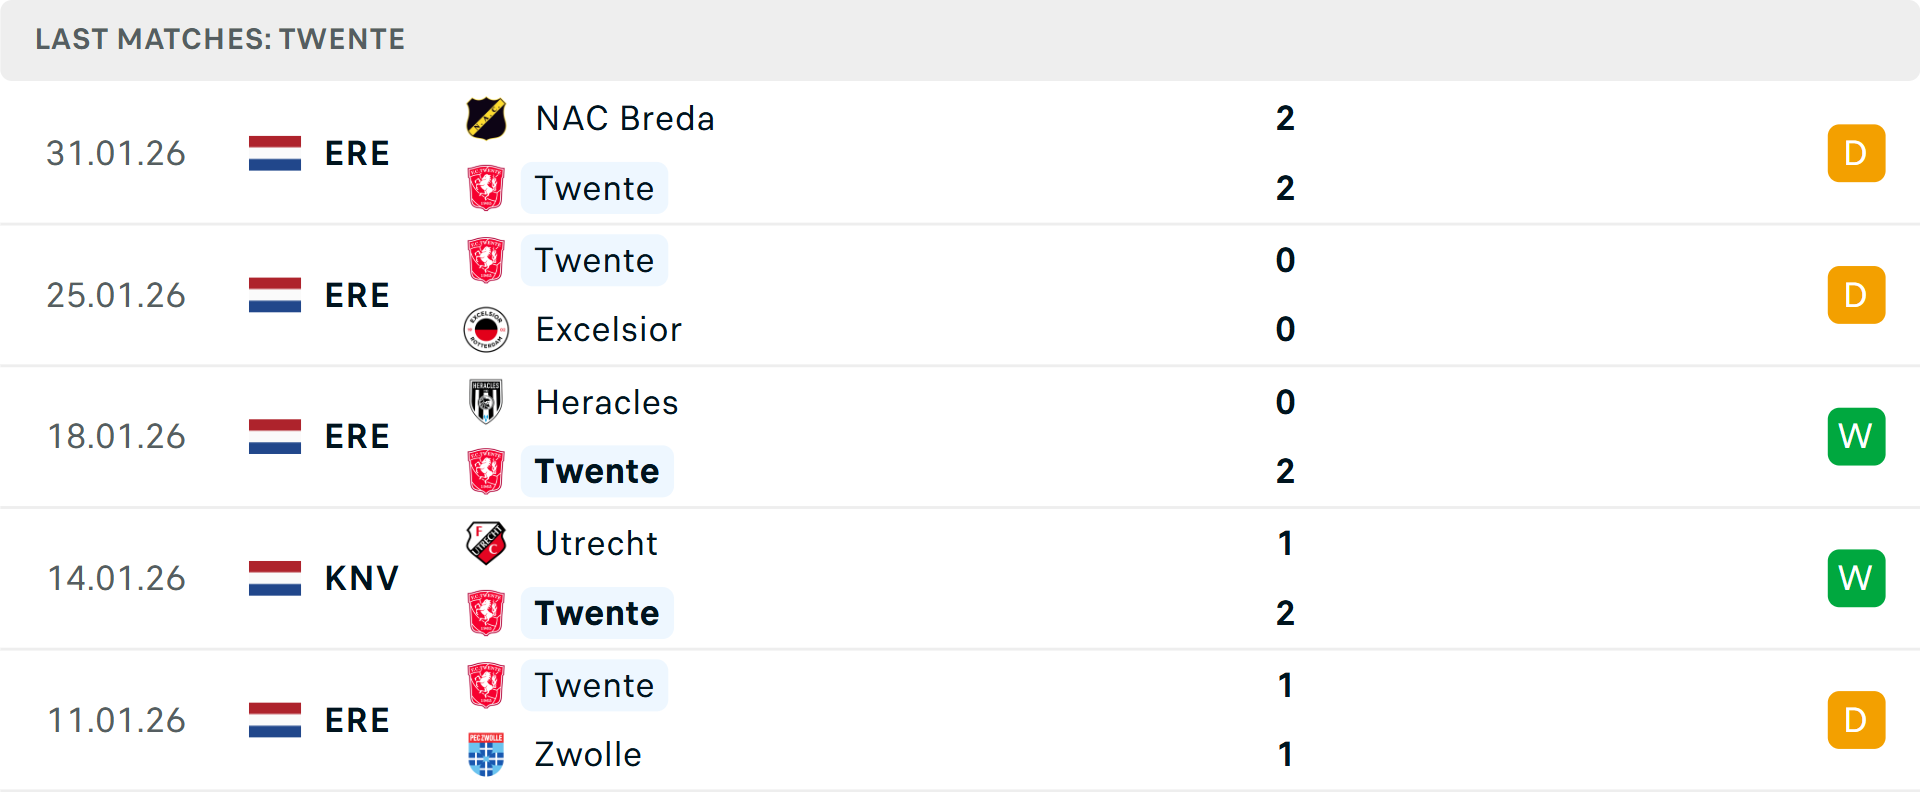1920x792 pixels.
Task: Open the NAC Breda team link
Action: click(625, 118)
